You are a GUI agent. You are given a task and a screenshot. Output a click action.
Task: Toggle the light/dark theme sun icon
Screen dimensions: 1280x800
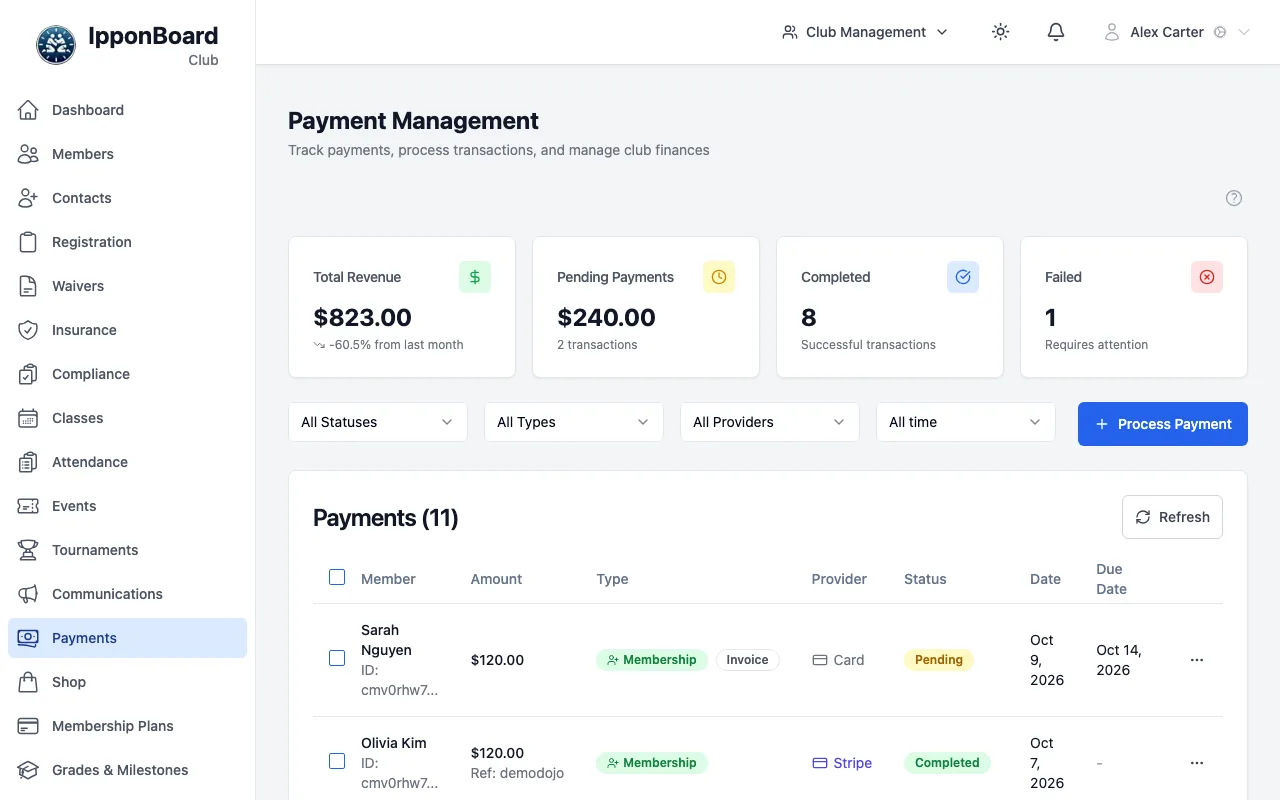(x=1000, y=32)
